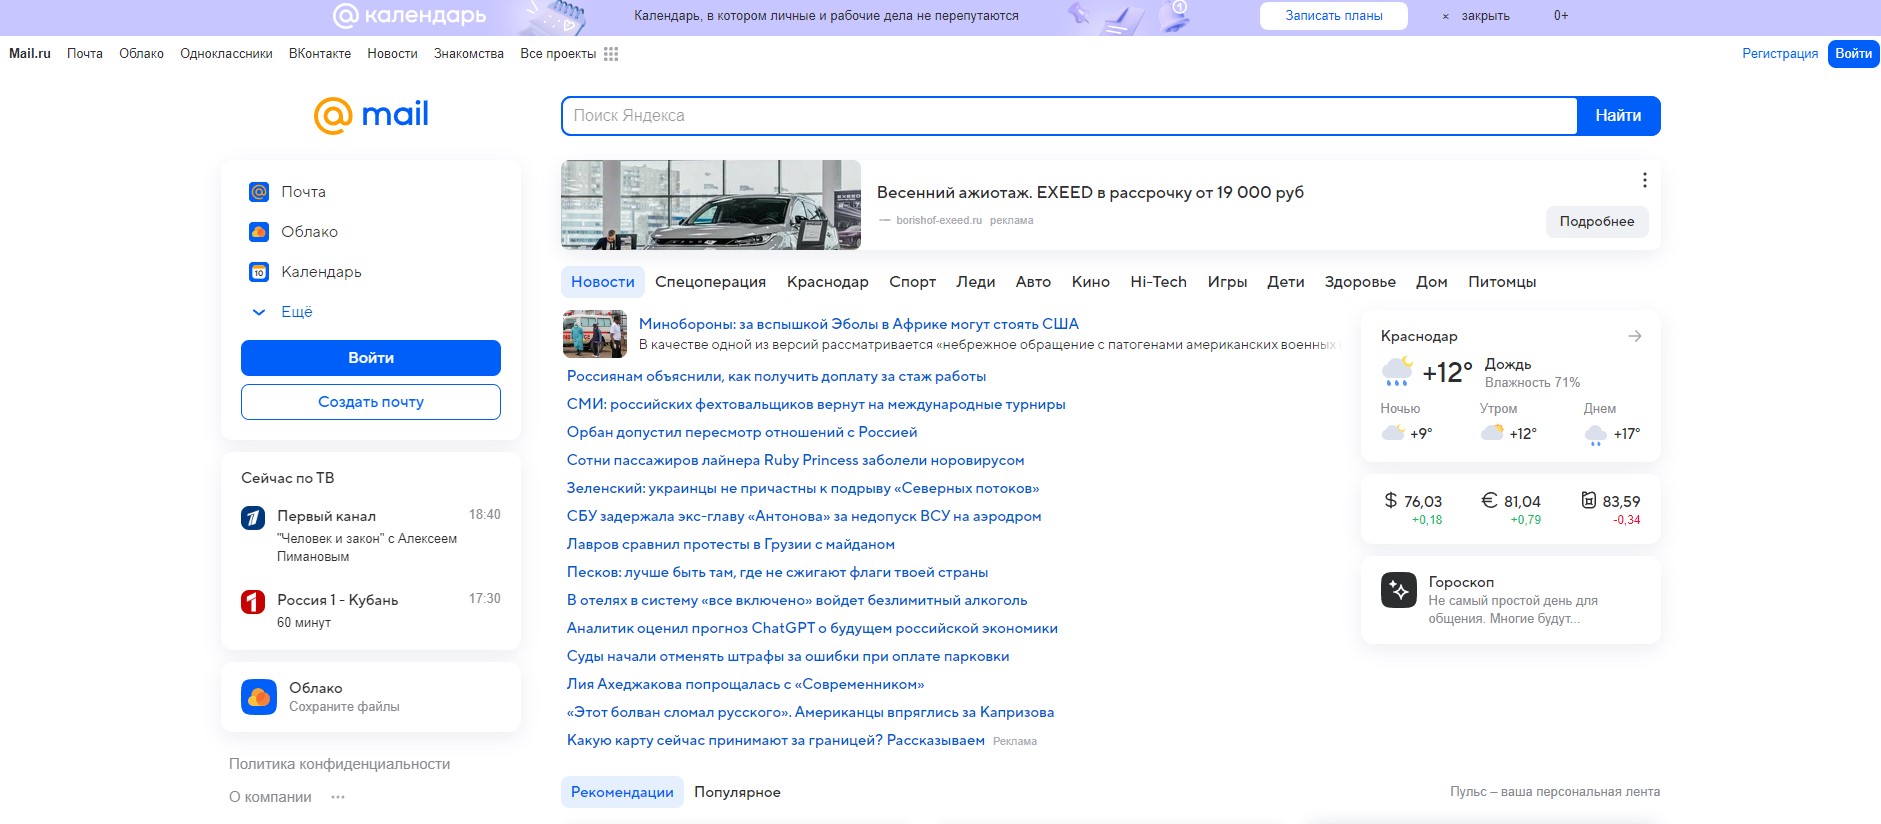Open the Эбола news story thumbnail
This screenshot has height=824, width=1881.
click(x=595, y=334)
